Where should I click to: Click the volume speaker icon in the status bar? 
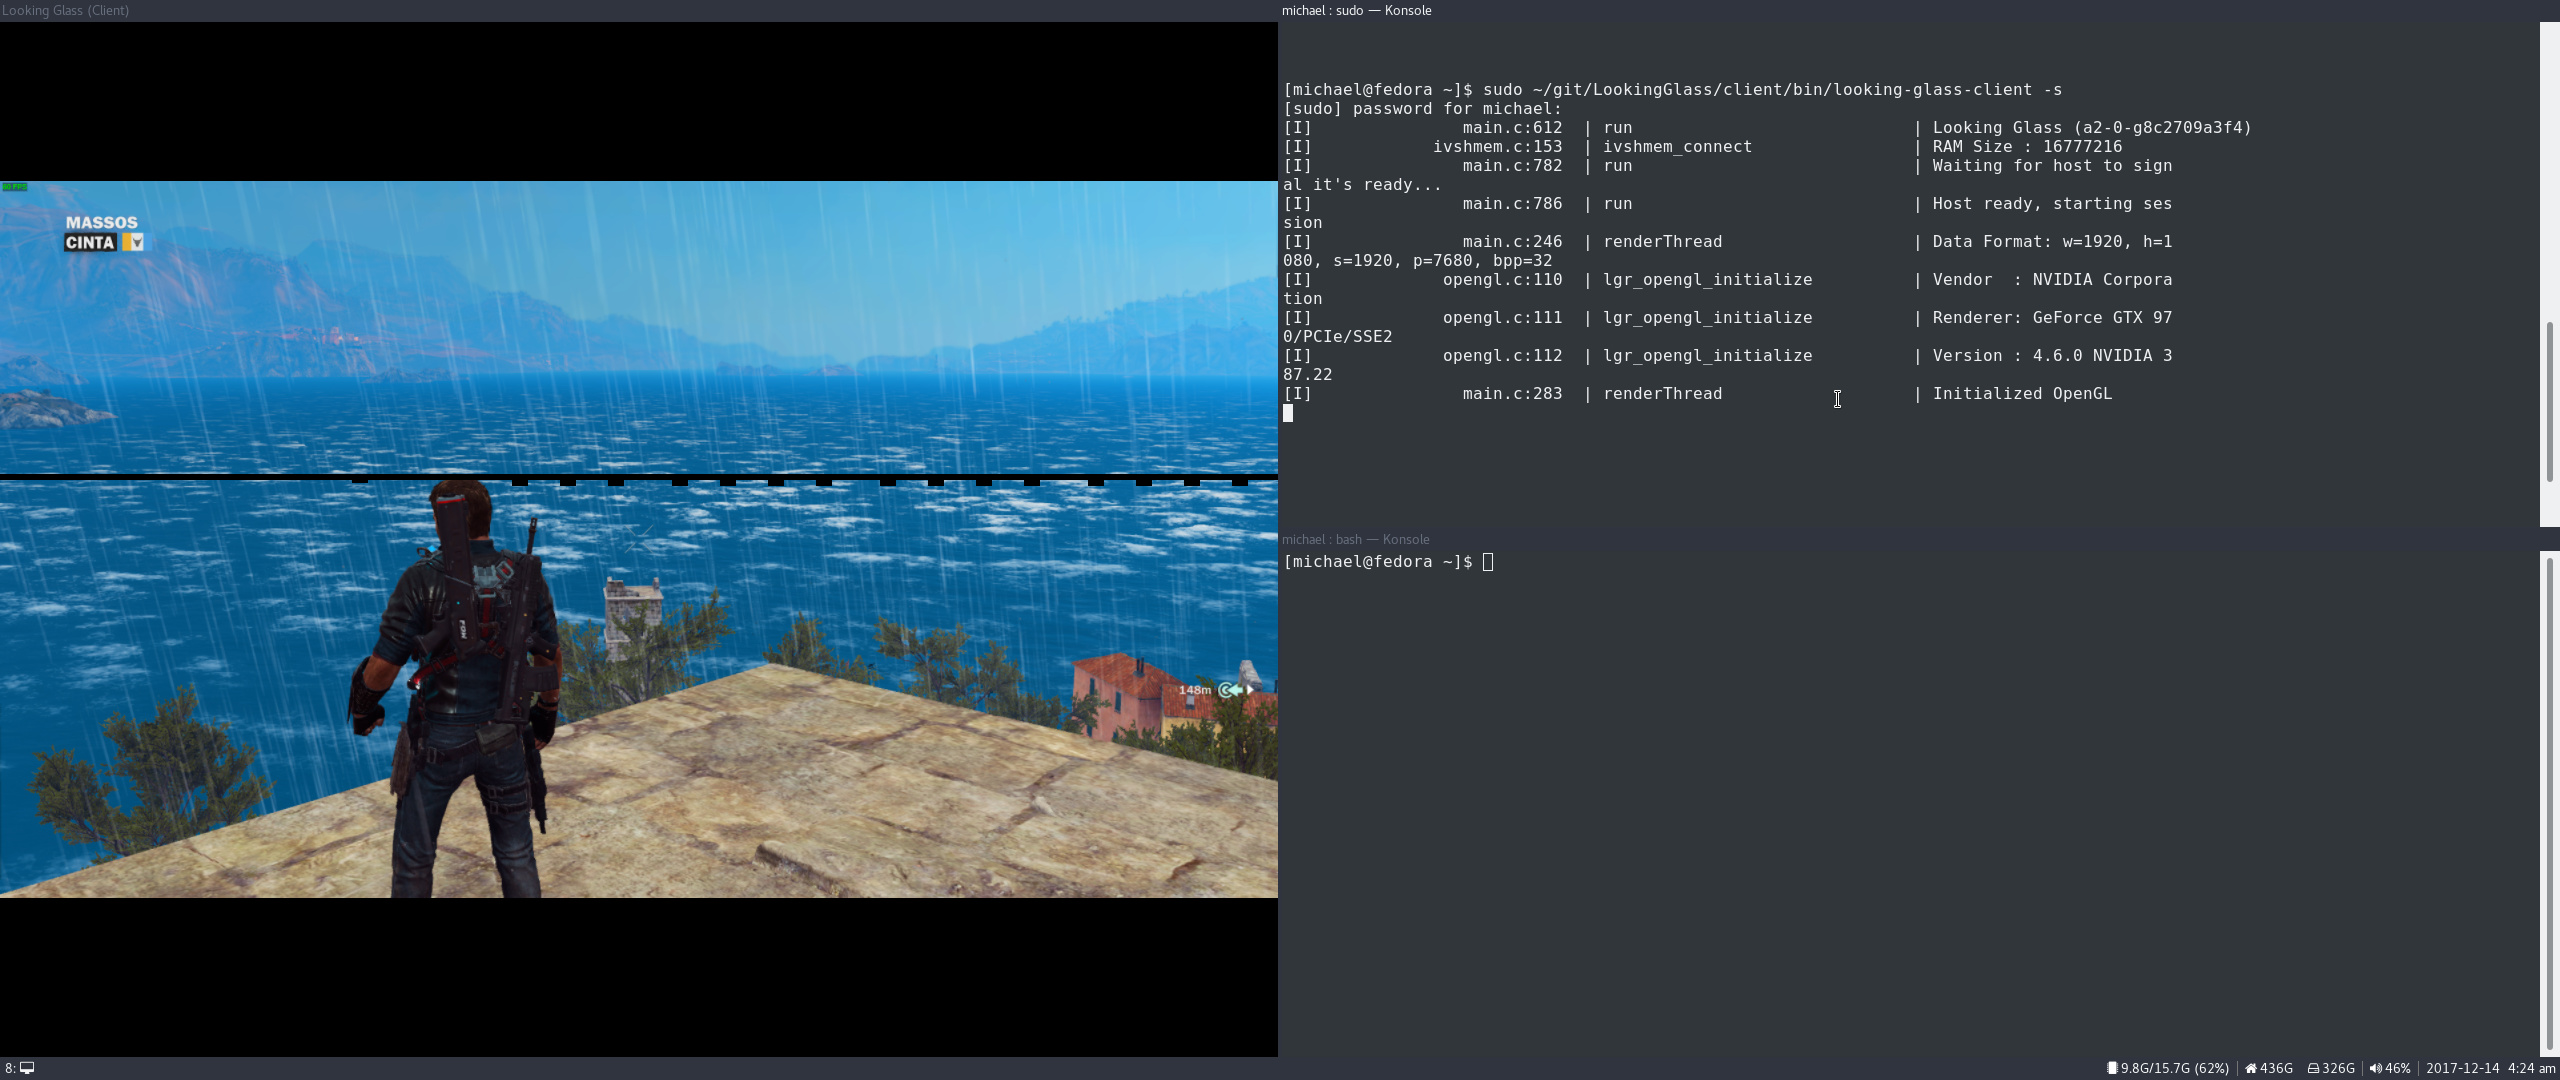coord(2375,1068)
